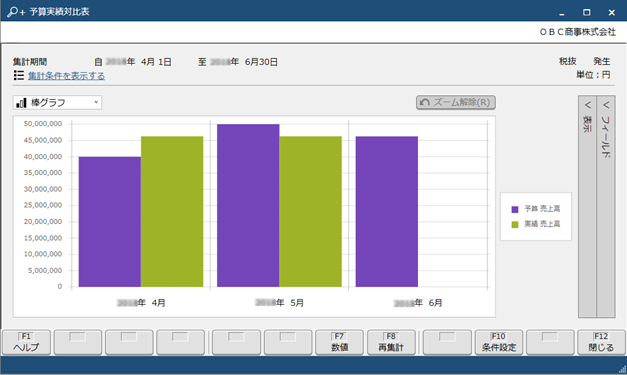This screenshot has height=375, width=627.
Task: Click the green actual bar for 5月
Action: 310,211
